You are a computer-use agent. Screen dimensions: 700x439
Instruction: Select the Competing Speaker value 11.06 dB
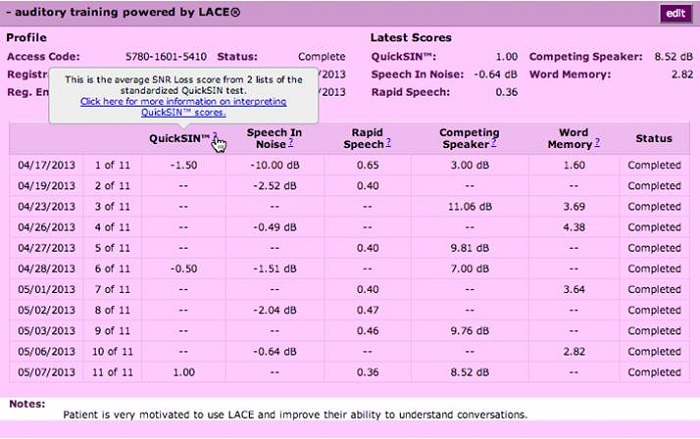tap(469, 207)
